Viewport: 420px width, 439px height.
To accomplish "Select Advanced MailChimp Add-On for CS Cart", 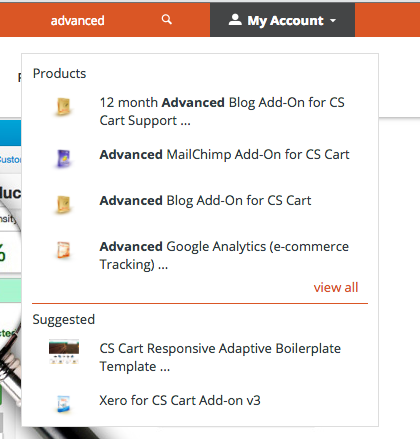I will pos(224,155).
